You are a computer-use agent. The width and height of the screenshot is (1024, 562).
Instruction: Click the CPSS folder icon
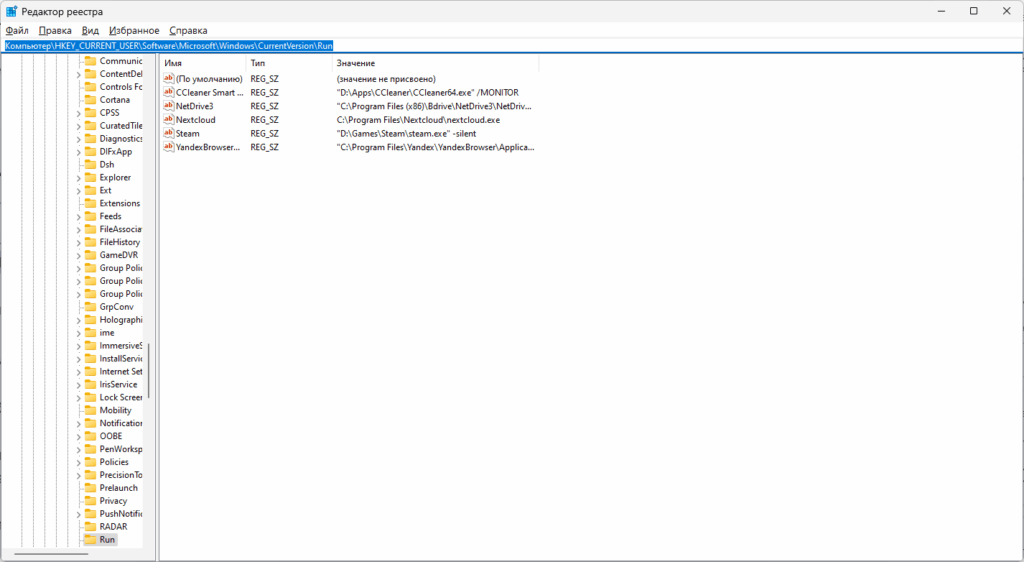pos(90,113)
